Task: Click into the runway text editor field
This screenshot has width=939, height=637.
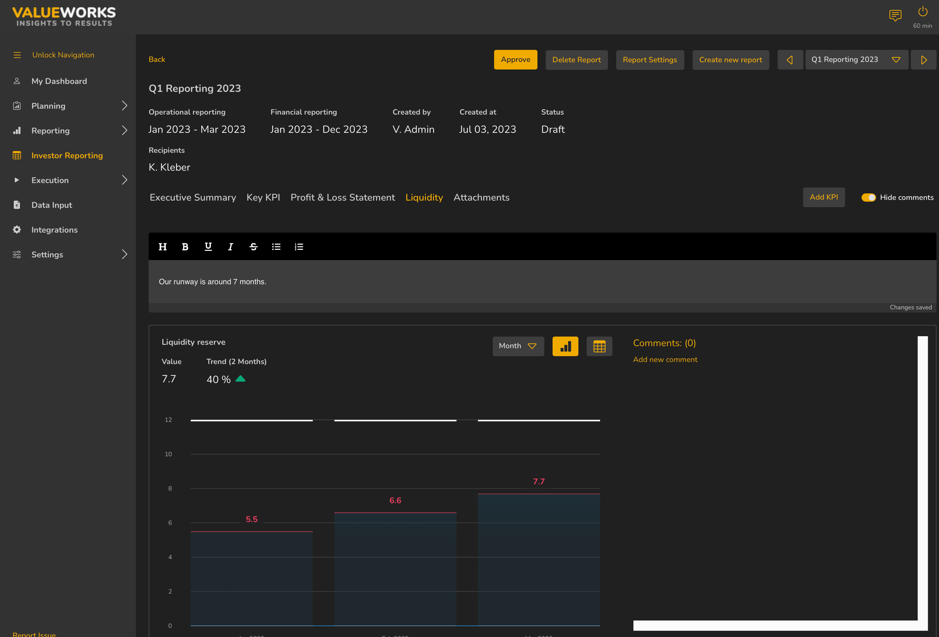Action: pos(542,282)
